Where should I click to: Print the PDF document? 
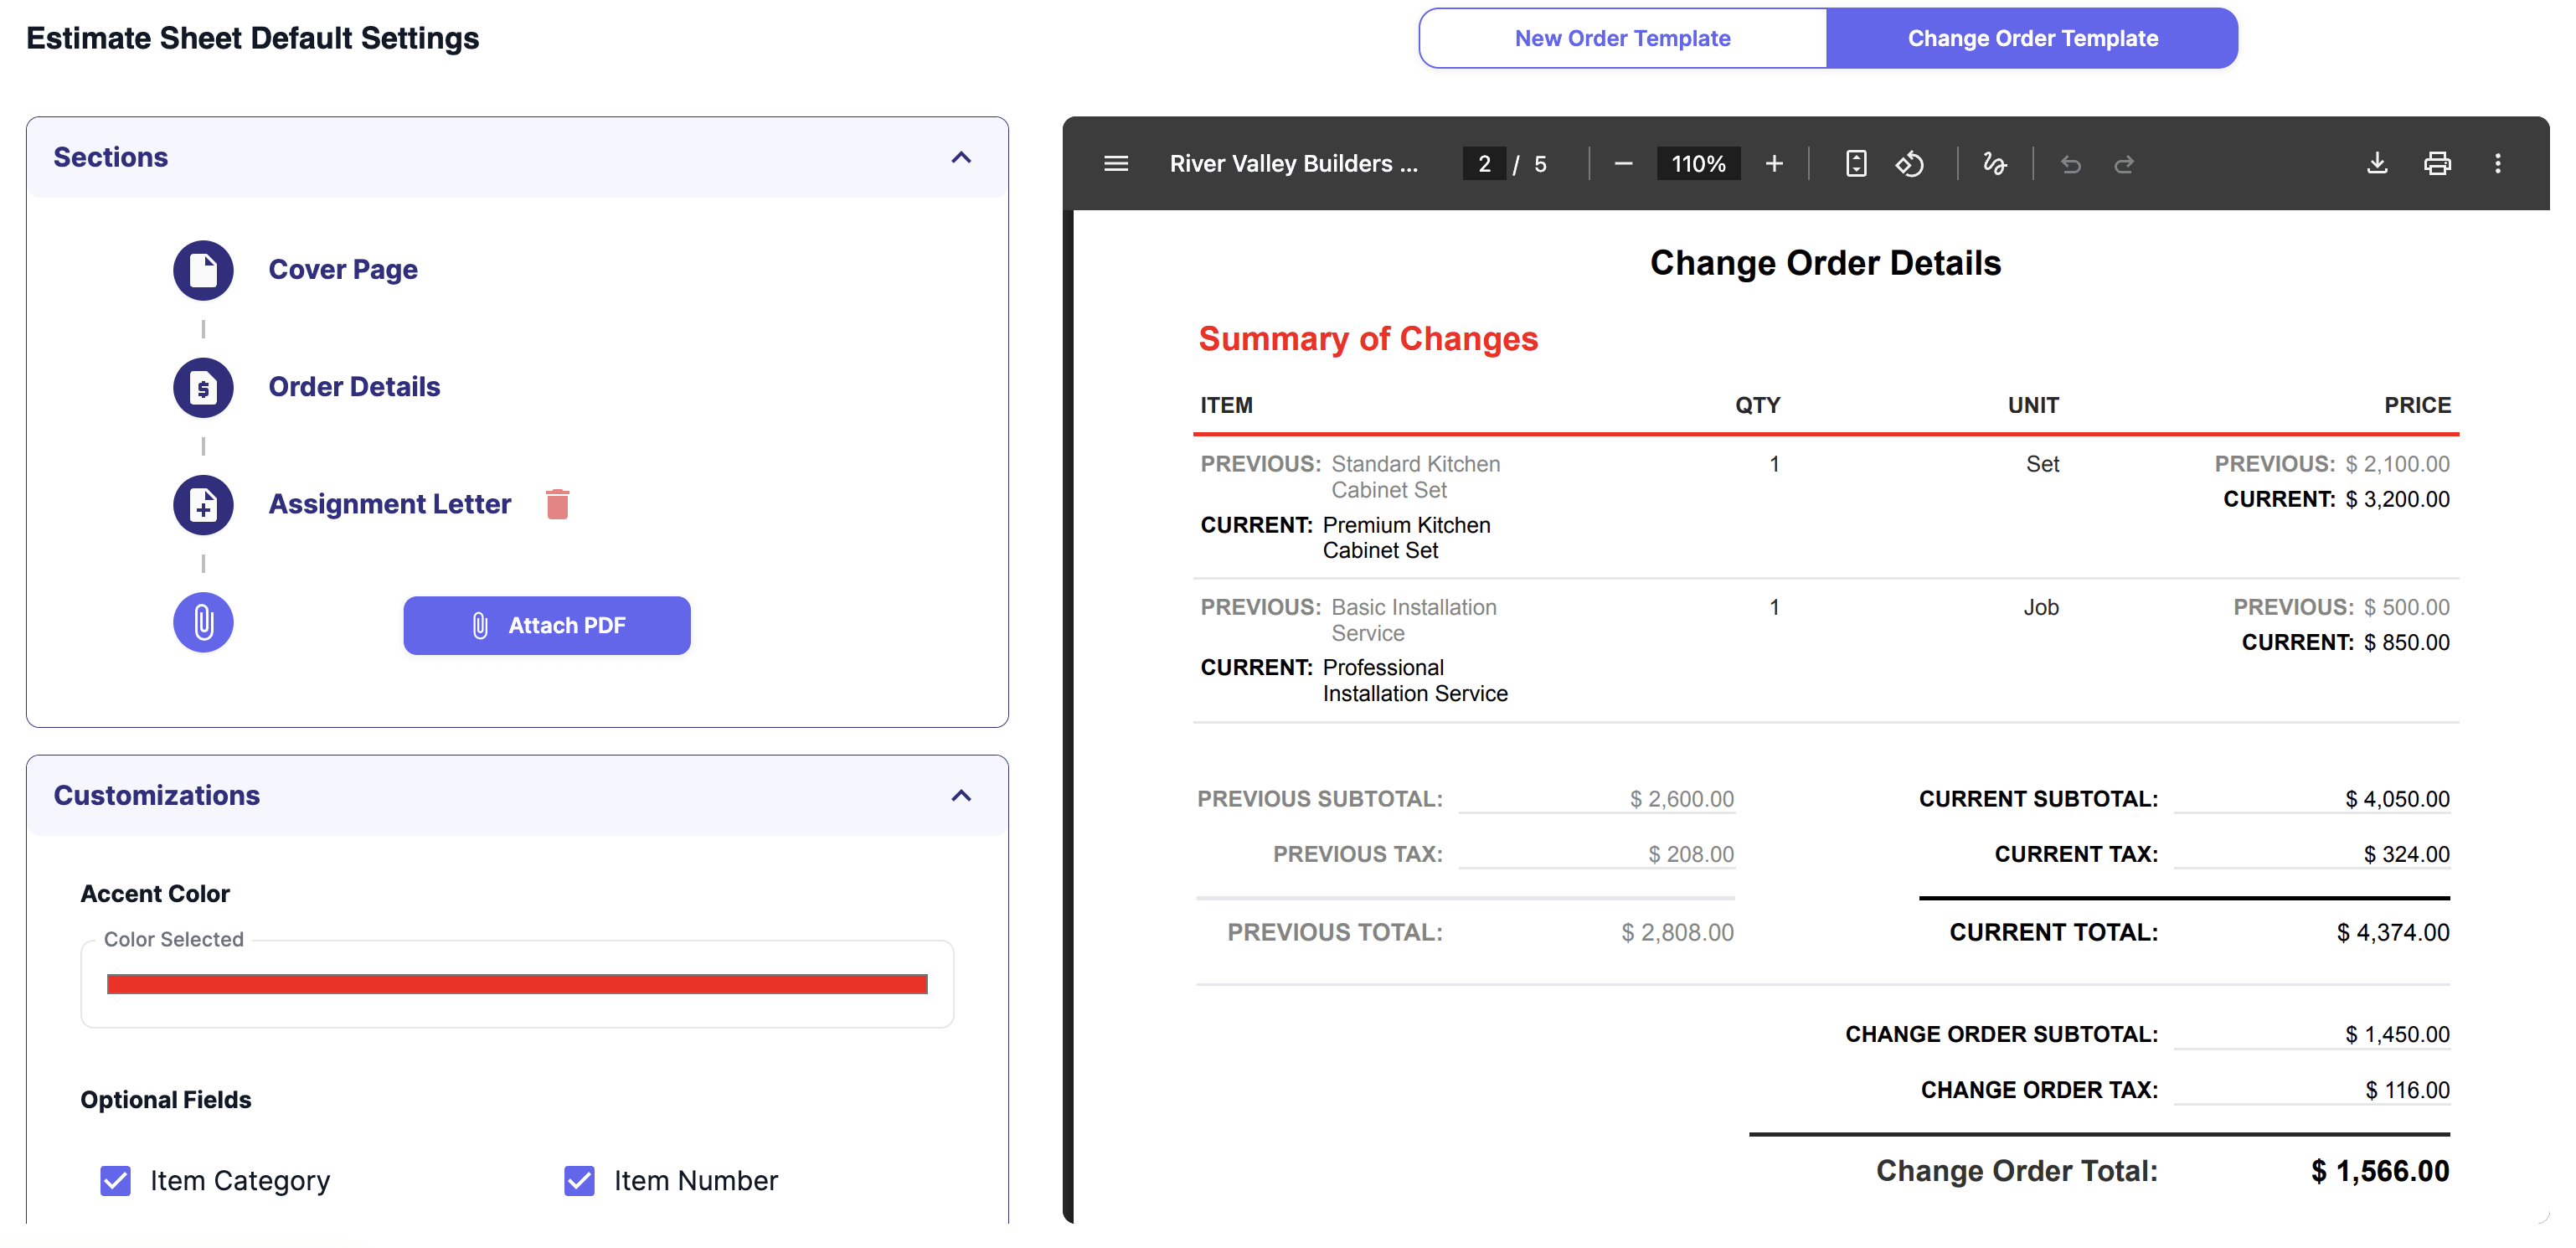tap(2437, 163)
